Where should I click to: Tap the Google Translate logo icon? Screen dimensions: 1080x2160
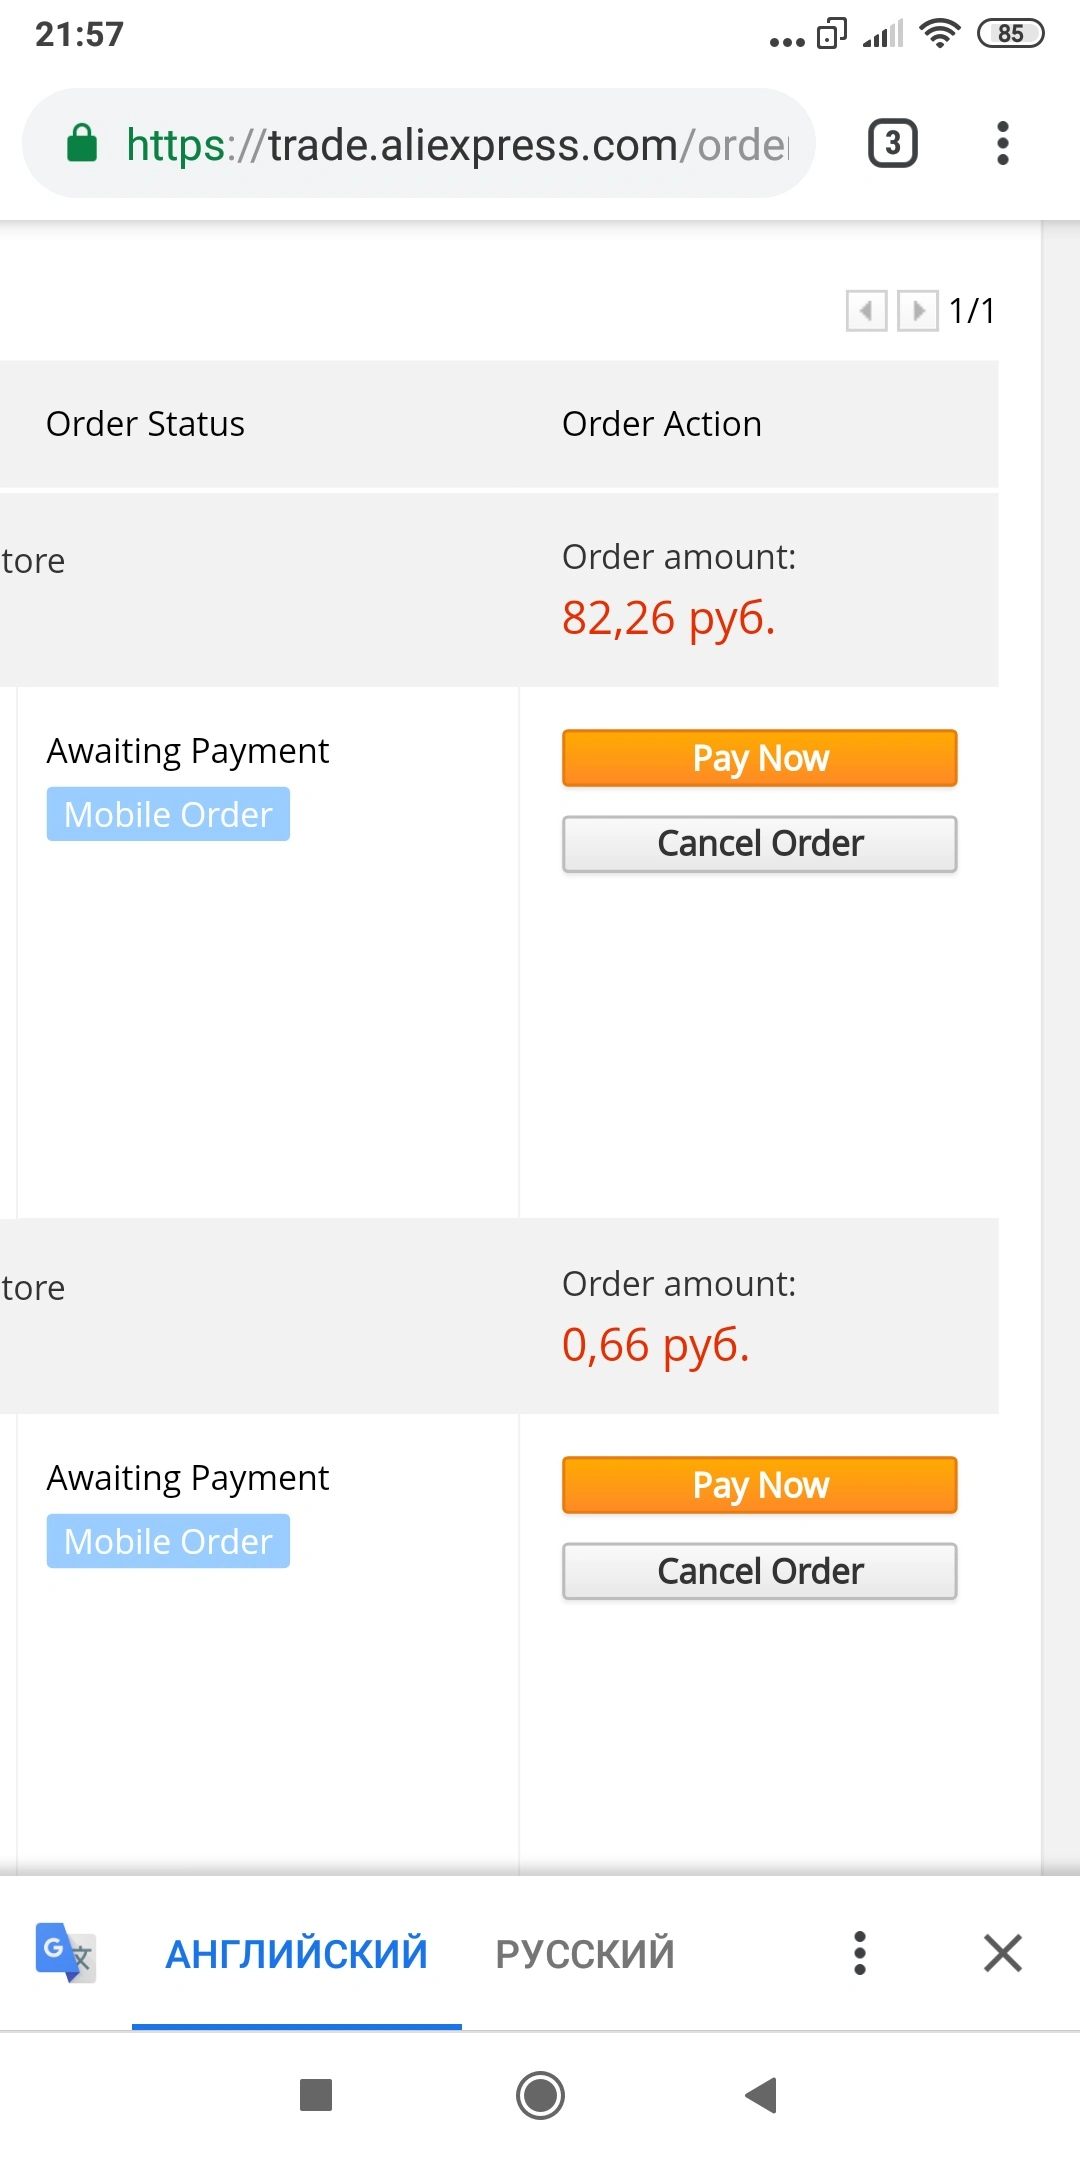tap(65, 1952)
